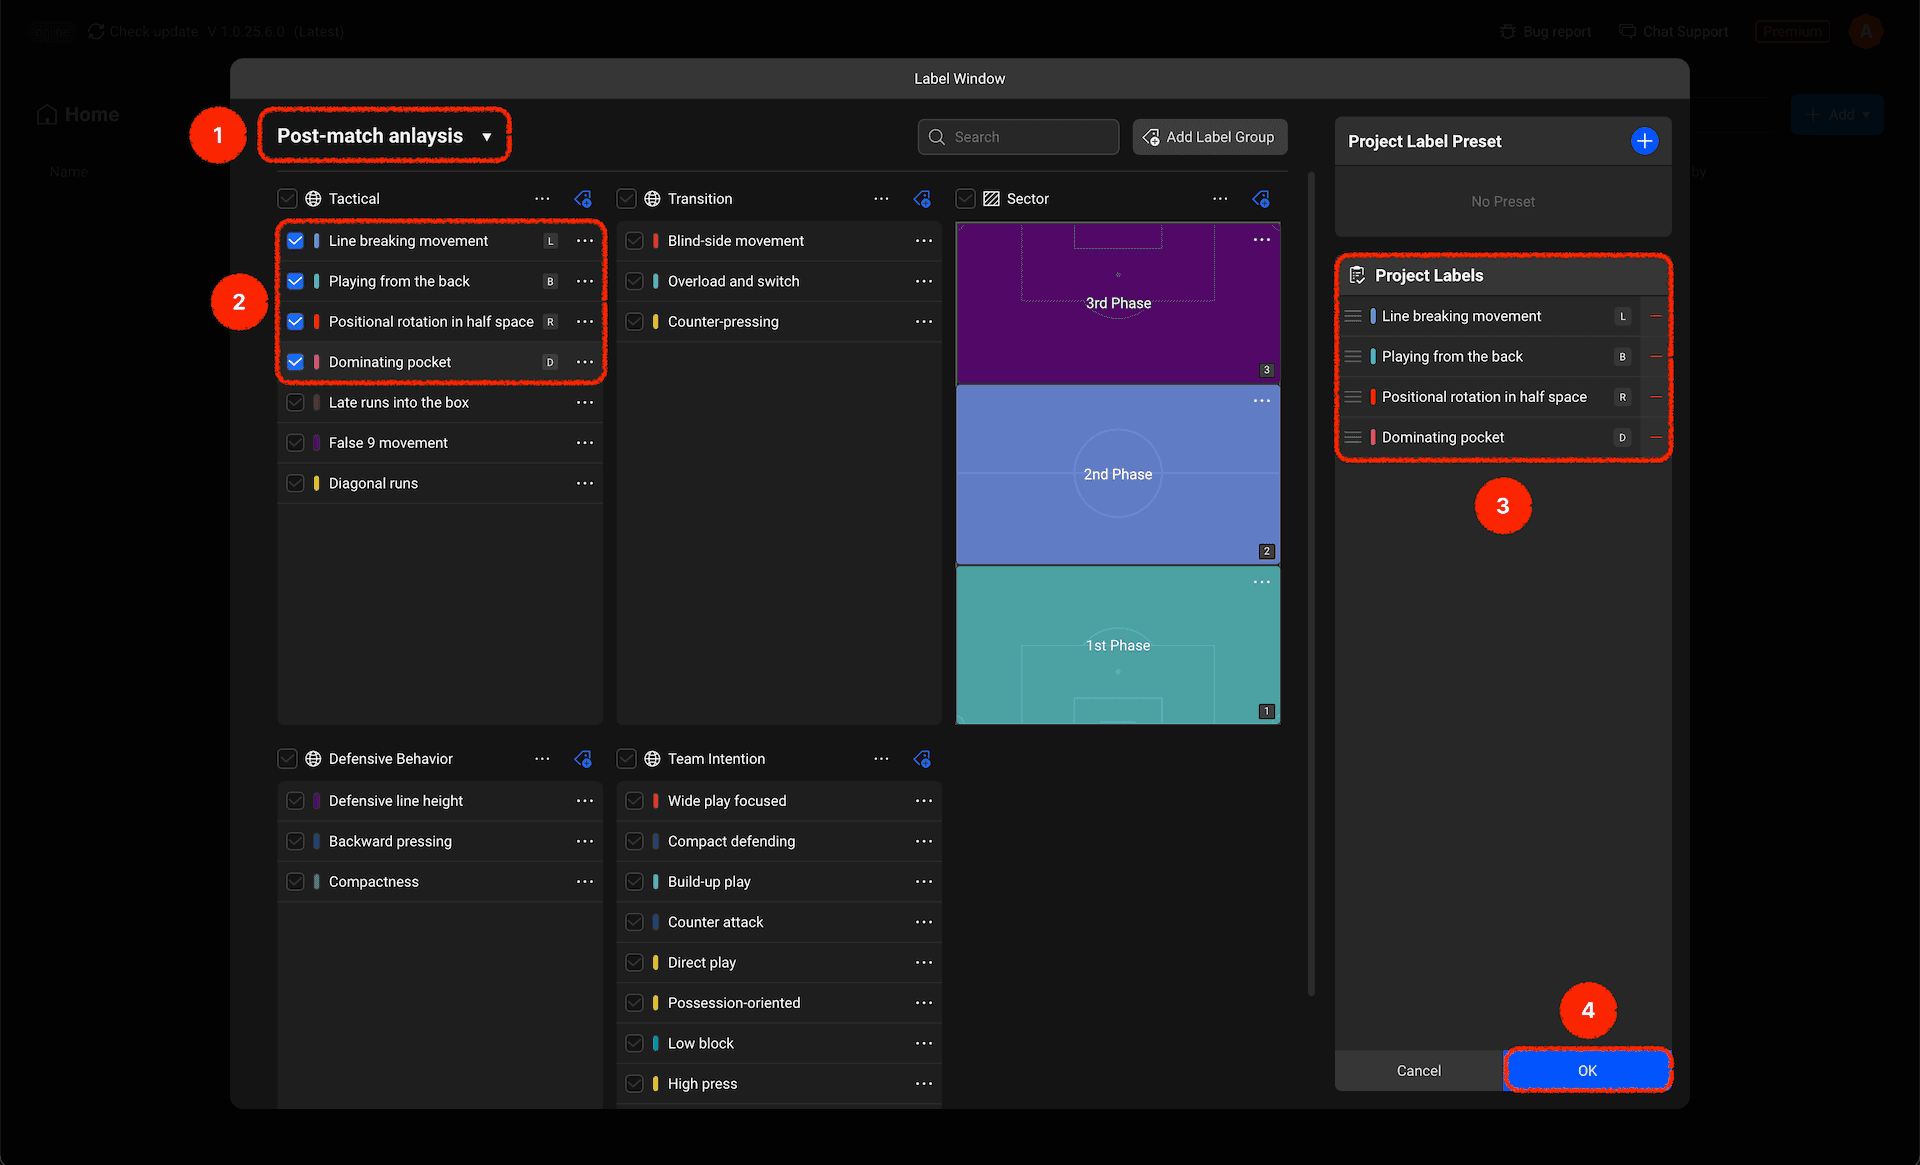Uncheck the Playing from the back label
Screen dimensions: 1920x1165
coord(295,281)
